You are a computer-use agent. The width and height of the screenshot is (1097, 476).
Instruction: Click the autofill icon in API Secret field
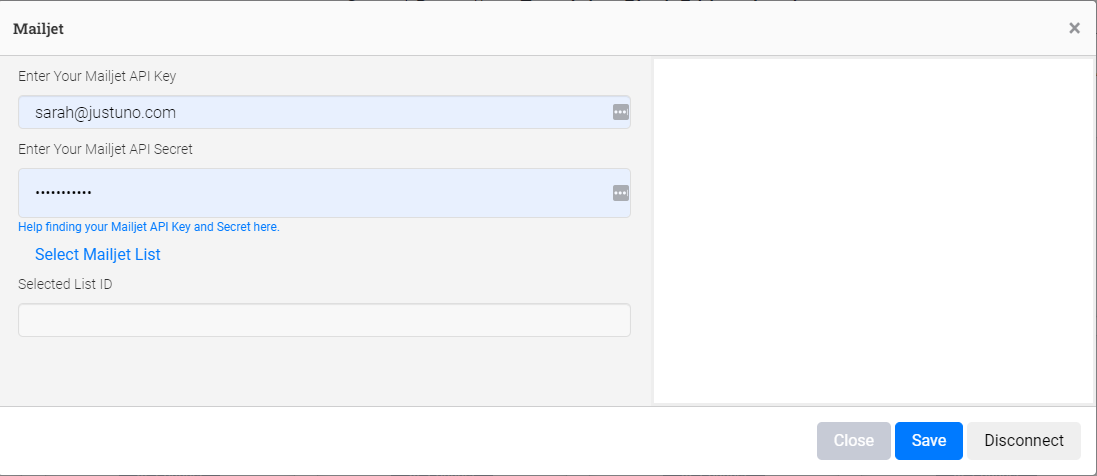pyautogui.click(x=620, y=193)
